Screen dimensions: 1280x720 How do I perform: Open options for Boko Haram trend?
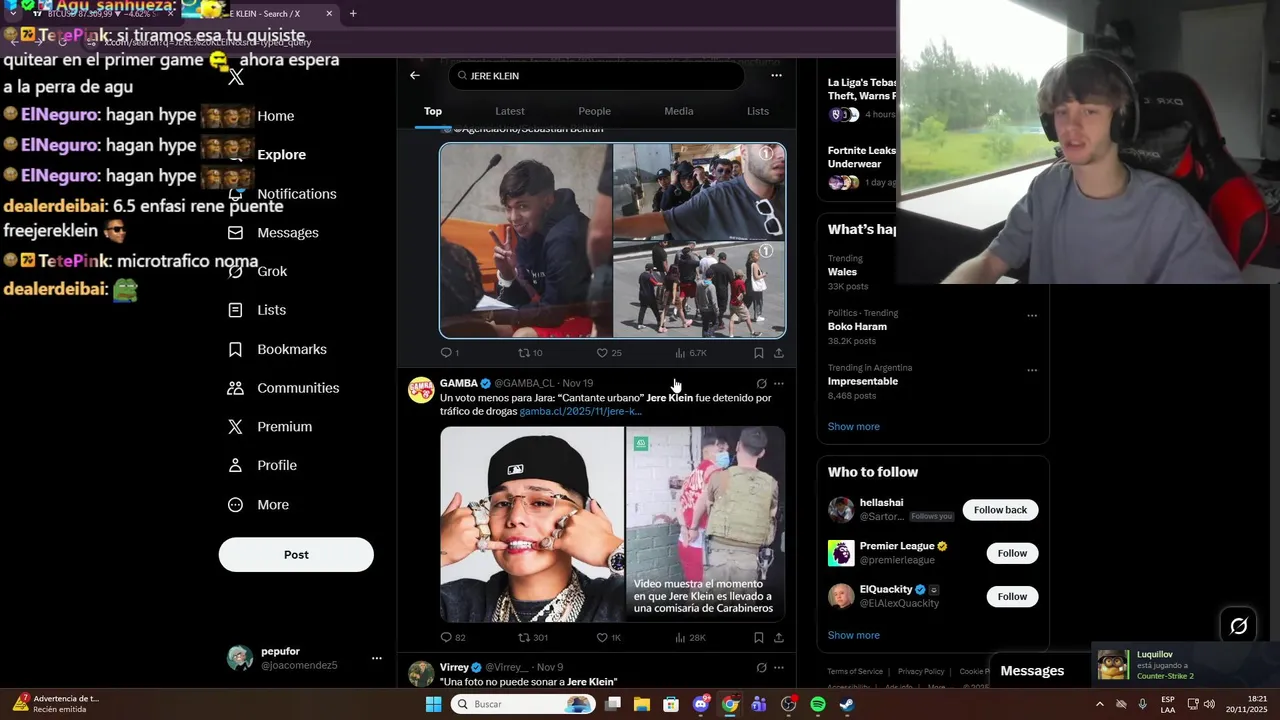click(1032, 315)
